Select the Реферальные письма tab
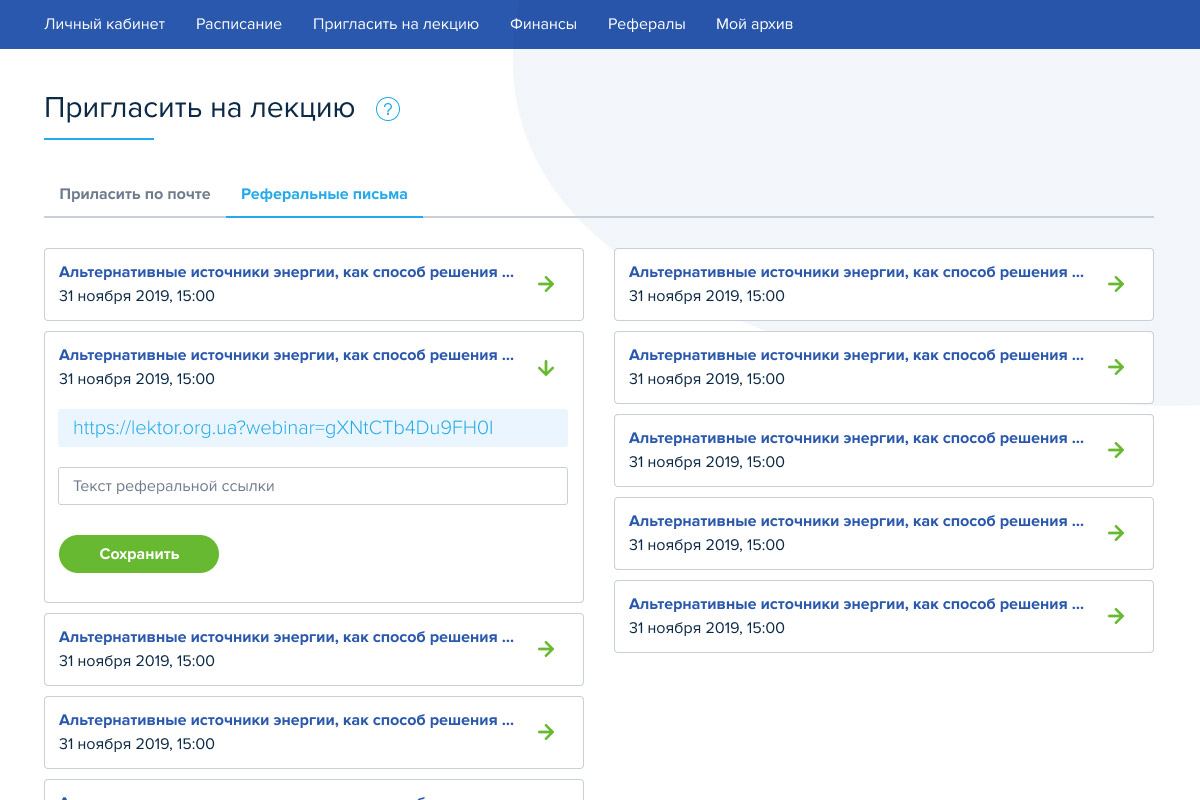The height and width of the screenshot is (800, 1200). tap(324, 194)
